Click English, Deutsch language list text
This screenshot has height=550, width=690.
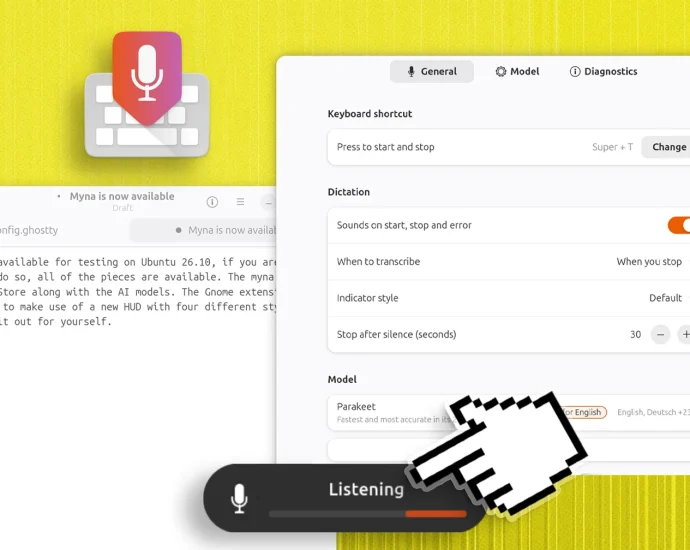[653, 412]
